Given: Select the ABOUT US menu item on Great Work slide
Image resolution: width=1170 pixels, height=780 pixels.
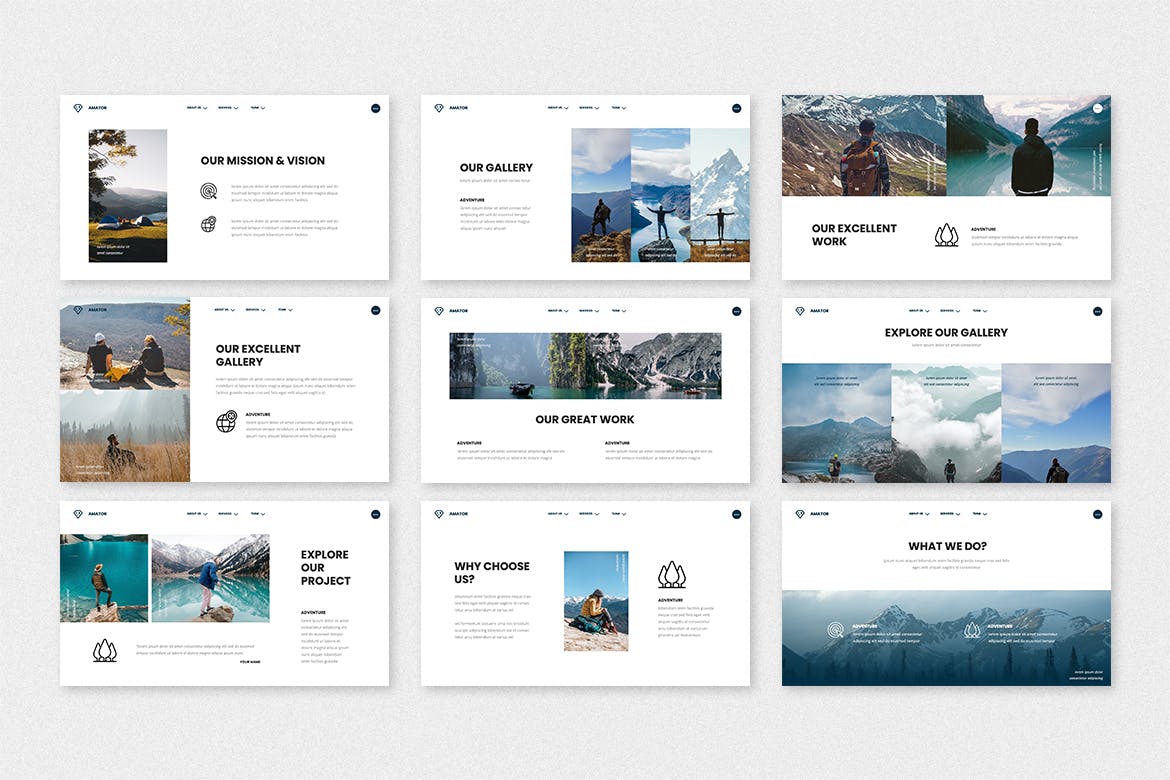Looking at the screenshot, I should tap(556, 310).
